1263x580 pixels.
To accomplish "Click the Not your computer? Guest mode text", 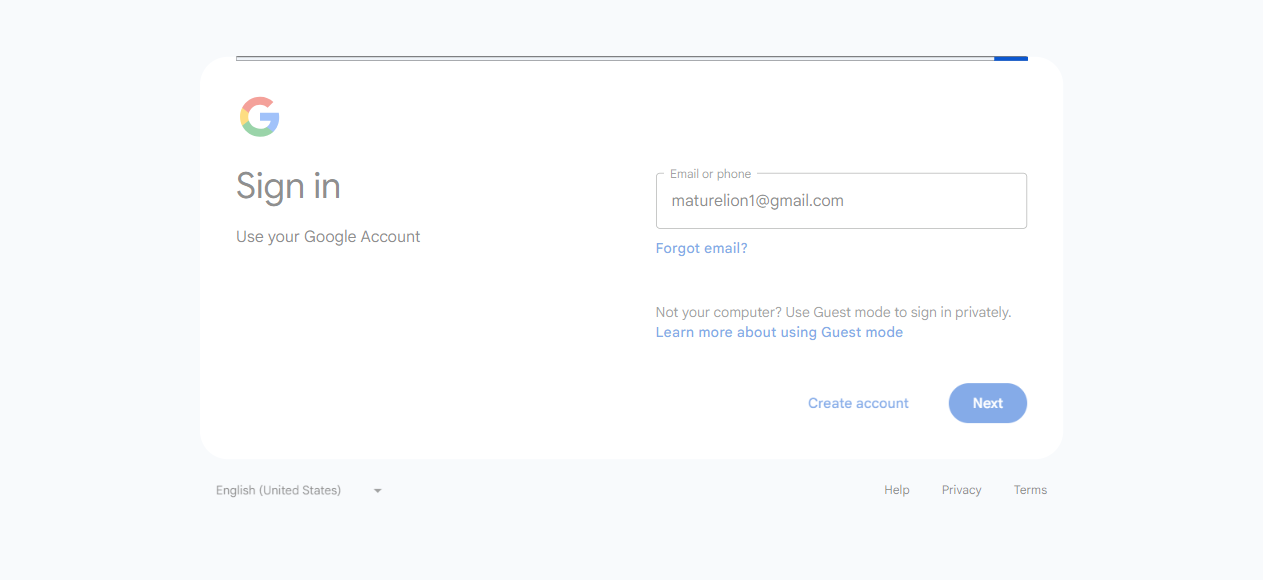I will (833, 312).
